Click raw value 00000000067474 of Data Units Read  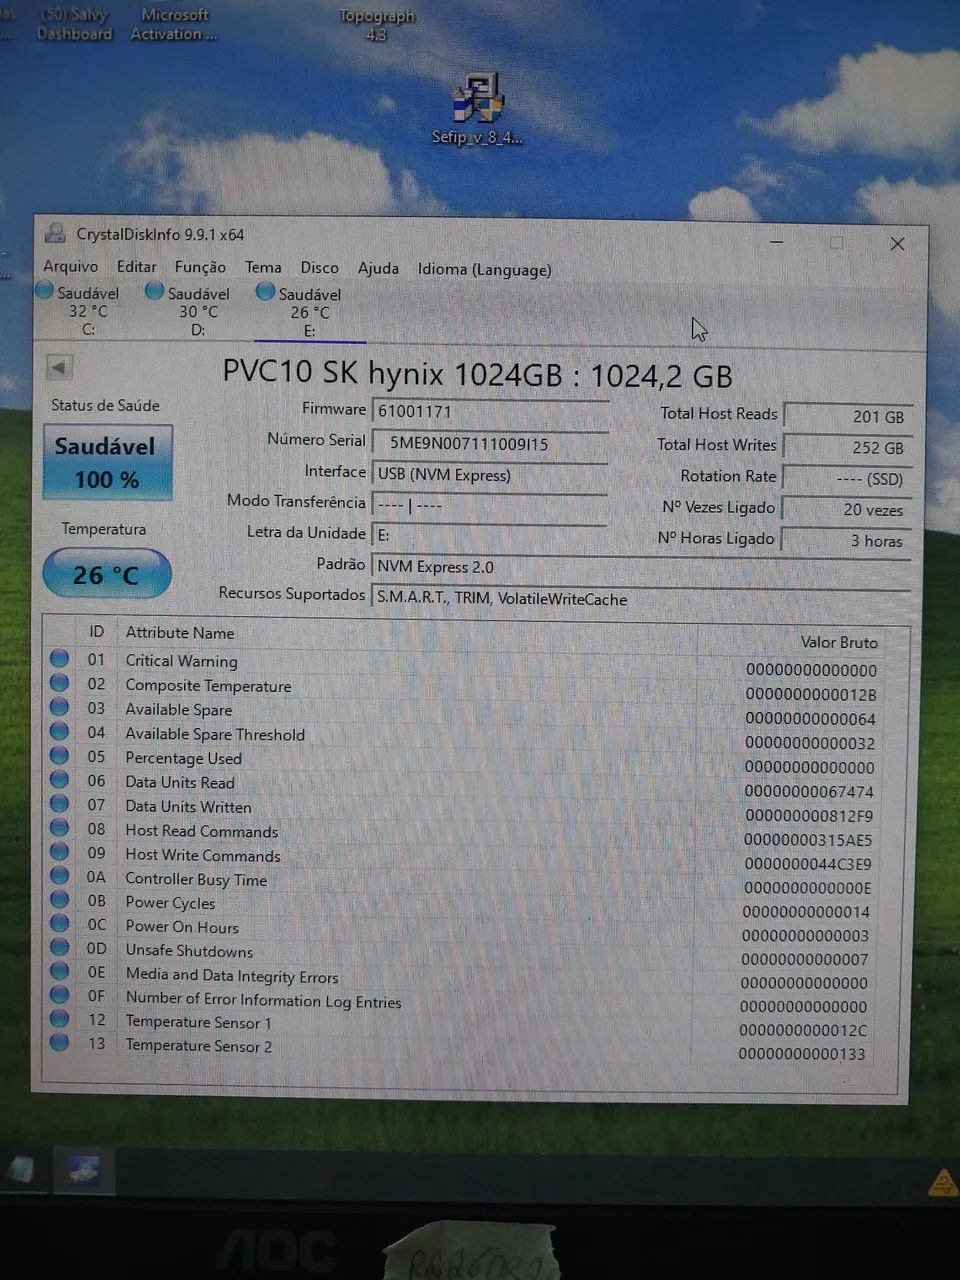click(x=809, y=791)
